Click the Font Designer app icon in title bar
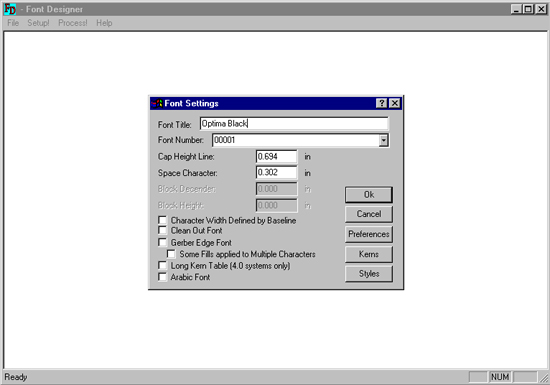Image resolution: width=550 pixels, height=385 pixels. [x=10, y=9]
